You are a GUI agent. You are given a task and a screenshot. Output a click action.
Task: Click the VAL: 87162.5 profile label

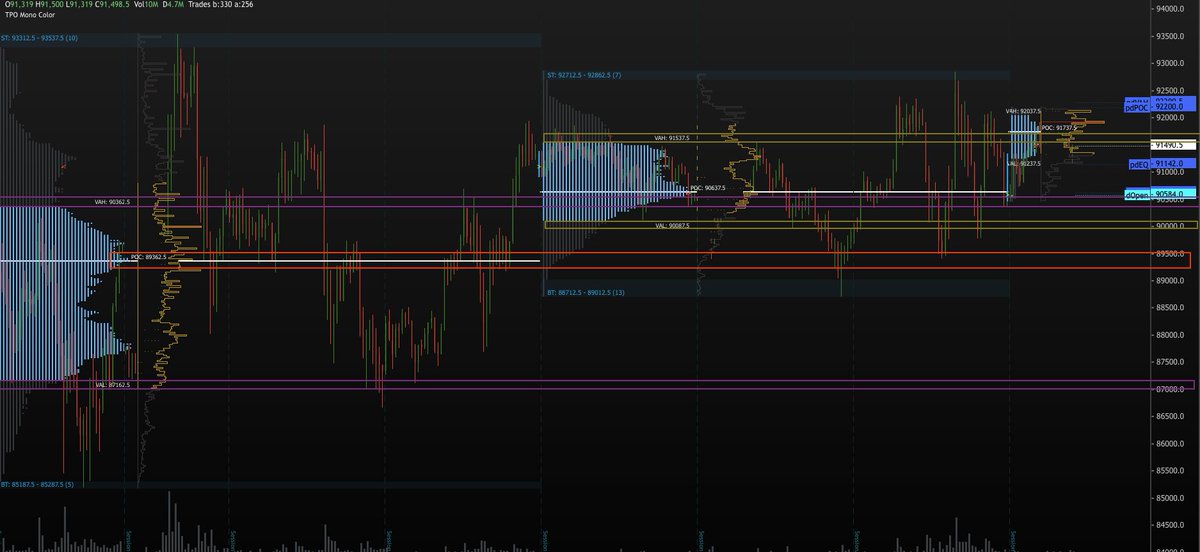coord(113,384)
